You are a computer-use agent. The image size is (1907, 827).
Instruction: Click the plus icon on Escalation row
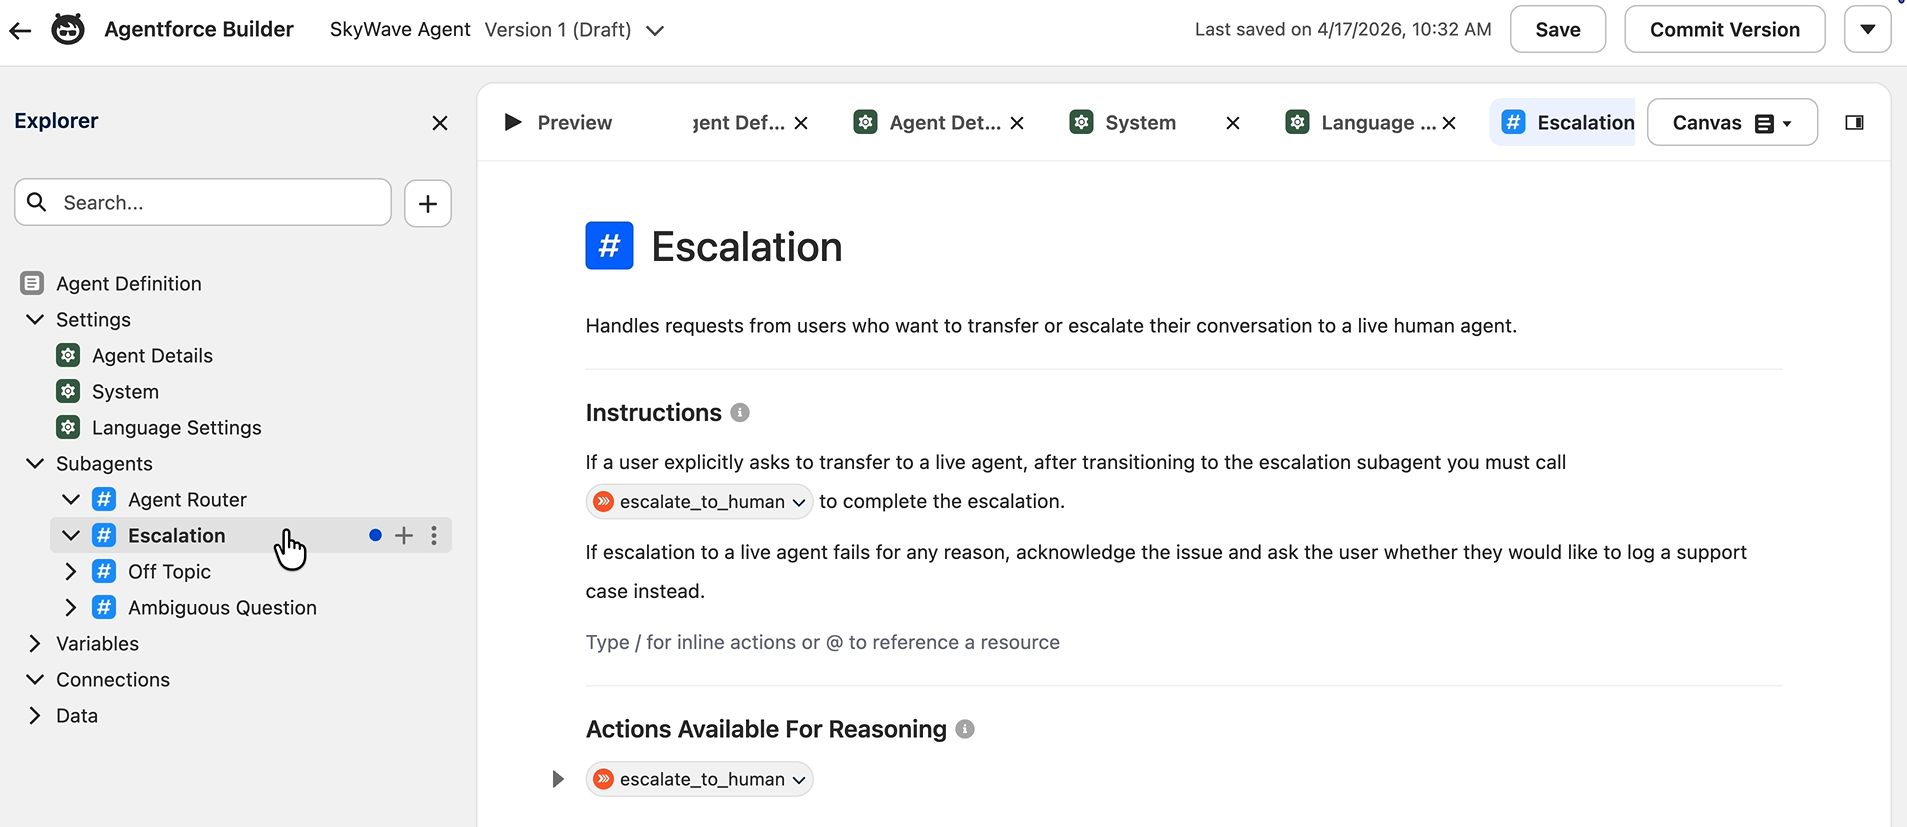click(404, 536)
